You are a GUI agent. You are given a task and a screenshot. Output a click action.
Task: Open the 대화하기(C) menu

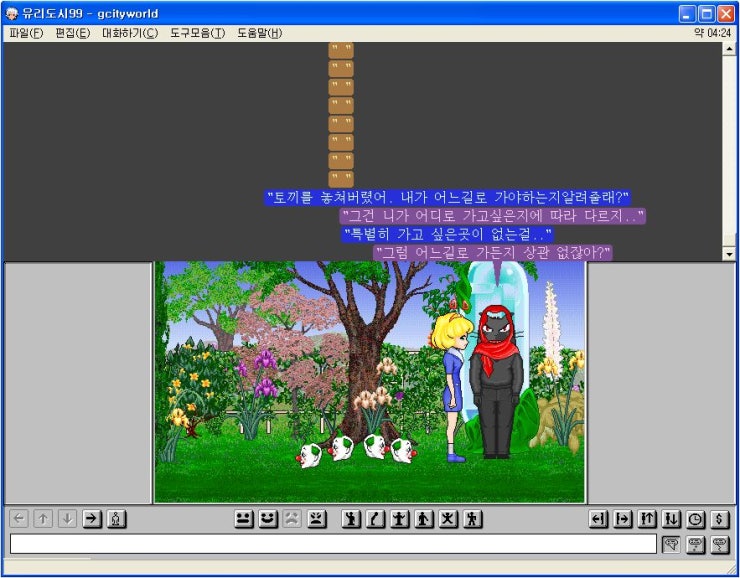click(x=129, y=33)
